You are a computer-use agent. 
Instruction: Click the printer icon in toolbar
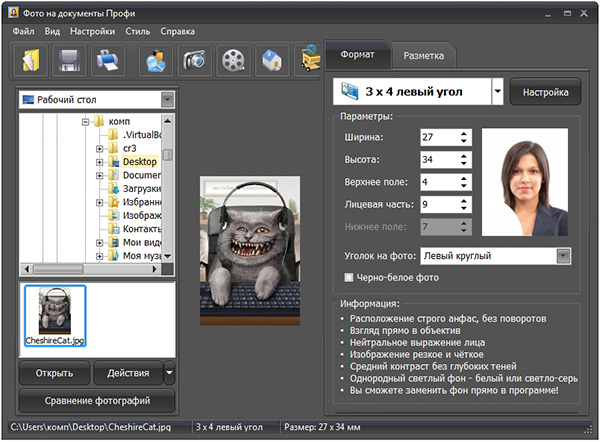[x=110, y=62]
